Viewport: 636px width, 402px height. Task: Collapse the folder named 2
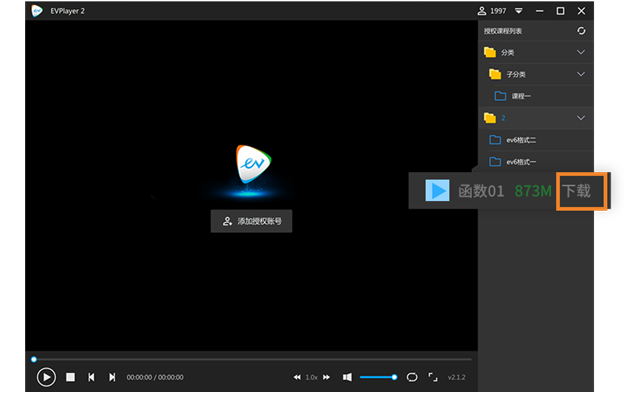coord(581,118)
